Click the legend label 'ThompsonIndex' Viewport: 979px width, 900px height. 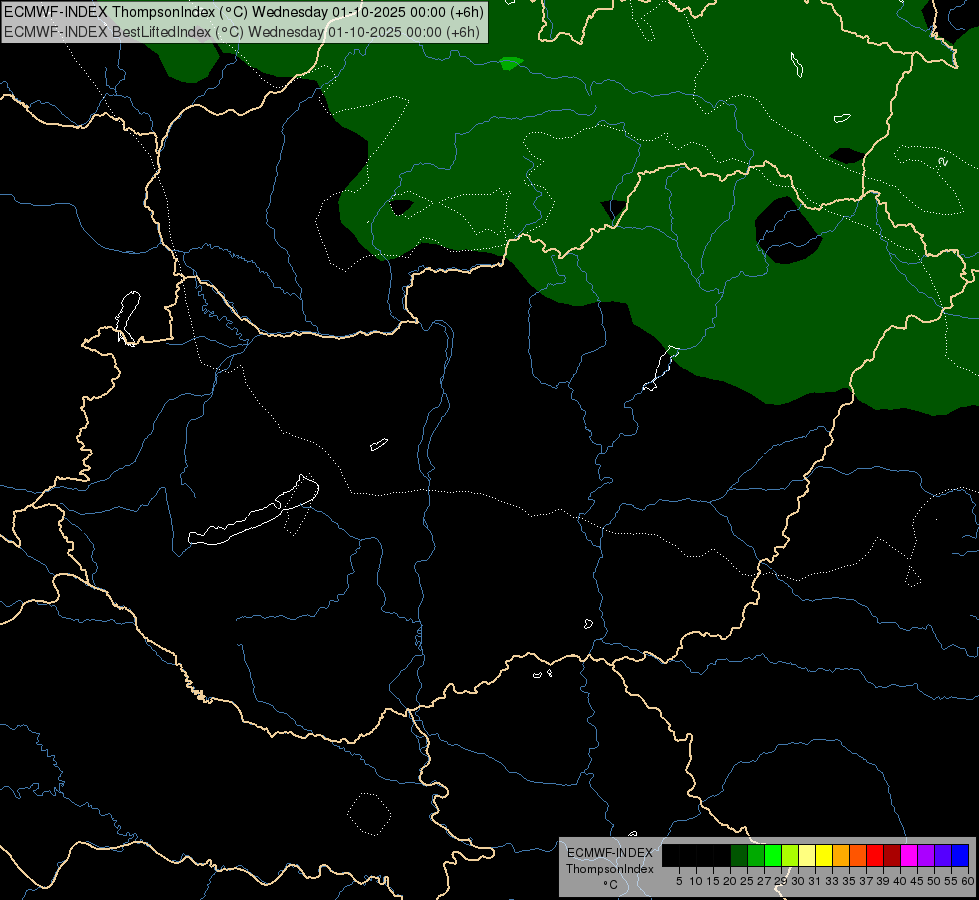[610, 869]
